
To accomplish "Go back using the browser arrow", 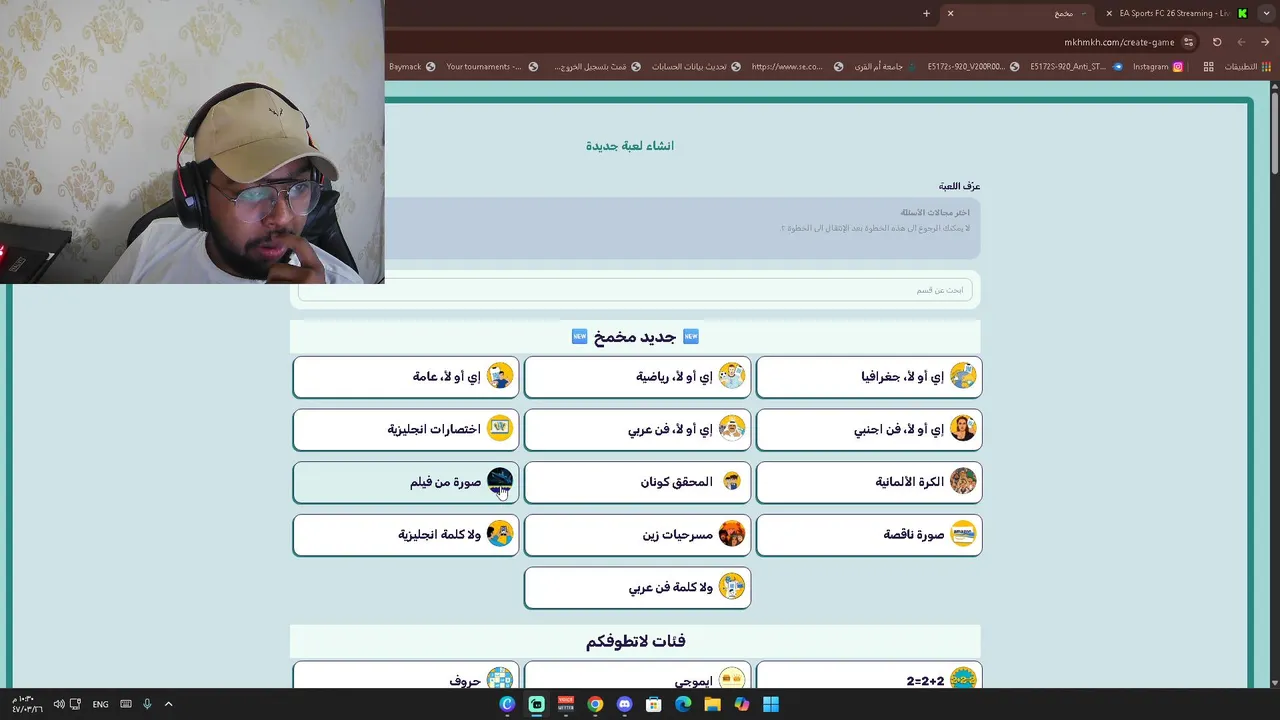I will [1265, 42].
